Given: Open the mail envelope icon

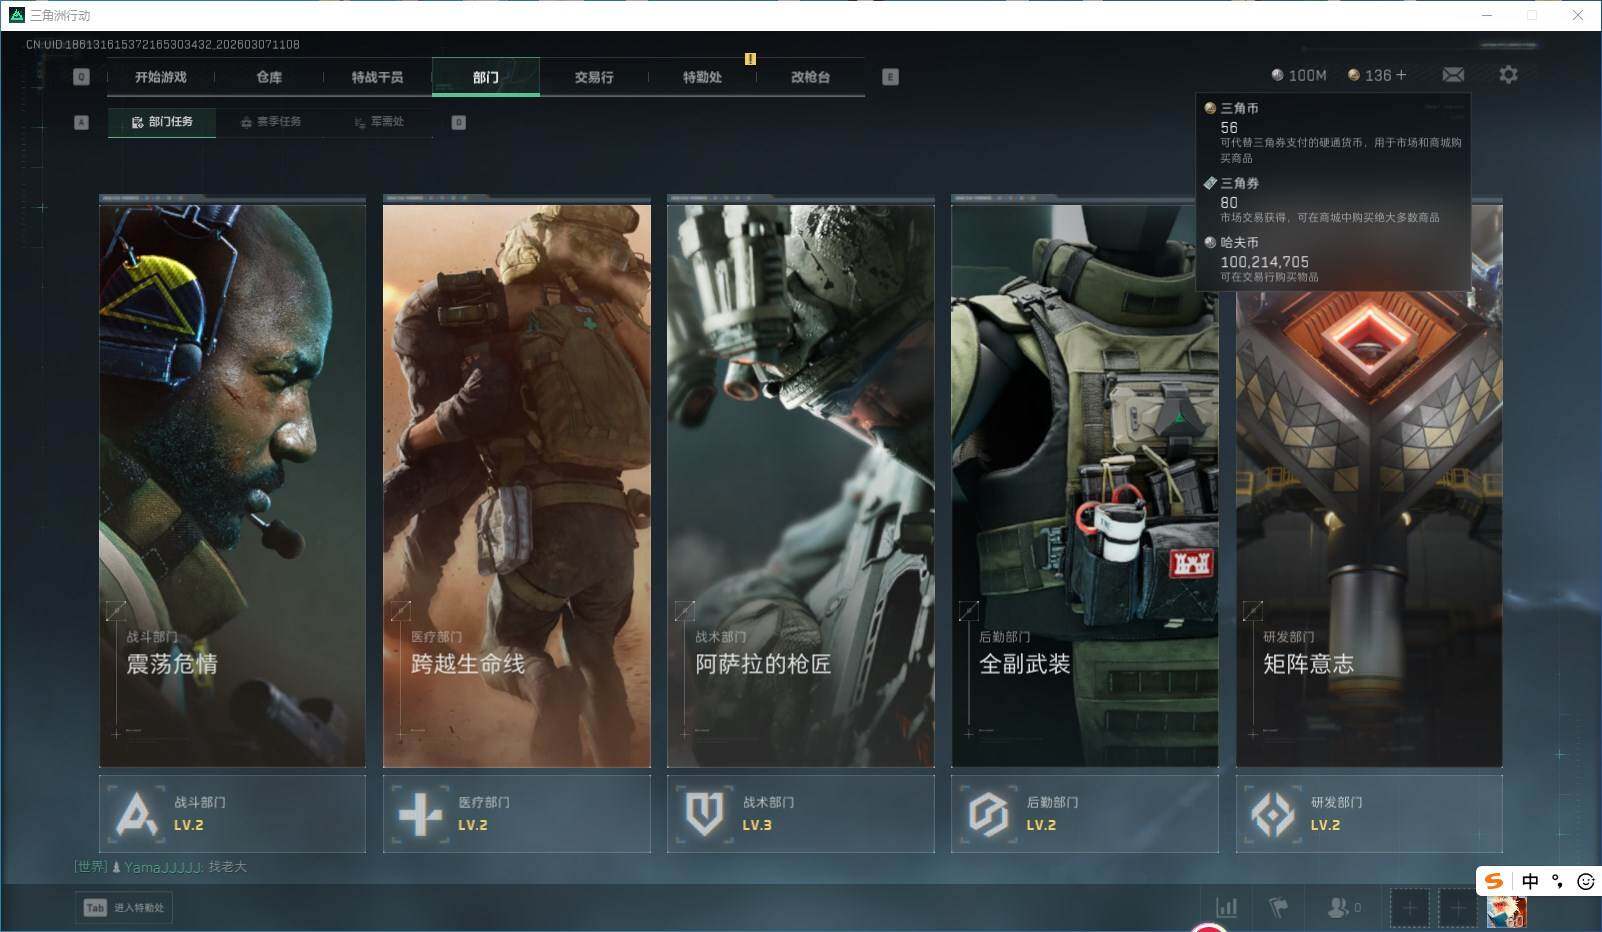Looking at the screenshot, I should click(1453, 75).
